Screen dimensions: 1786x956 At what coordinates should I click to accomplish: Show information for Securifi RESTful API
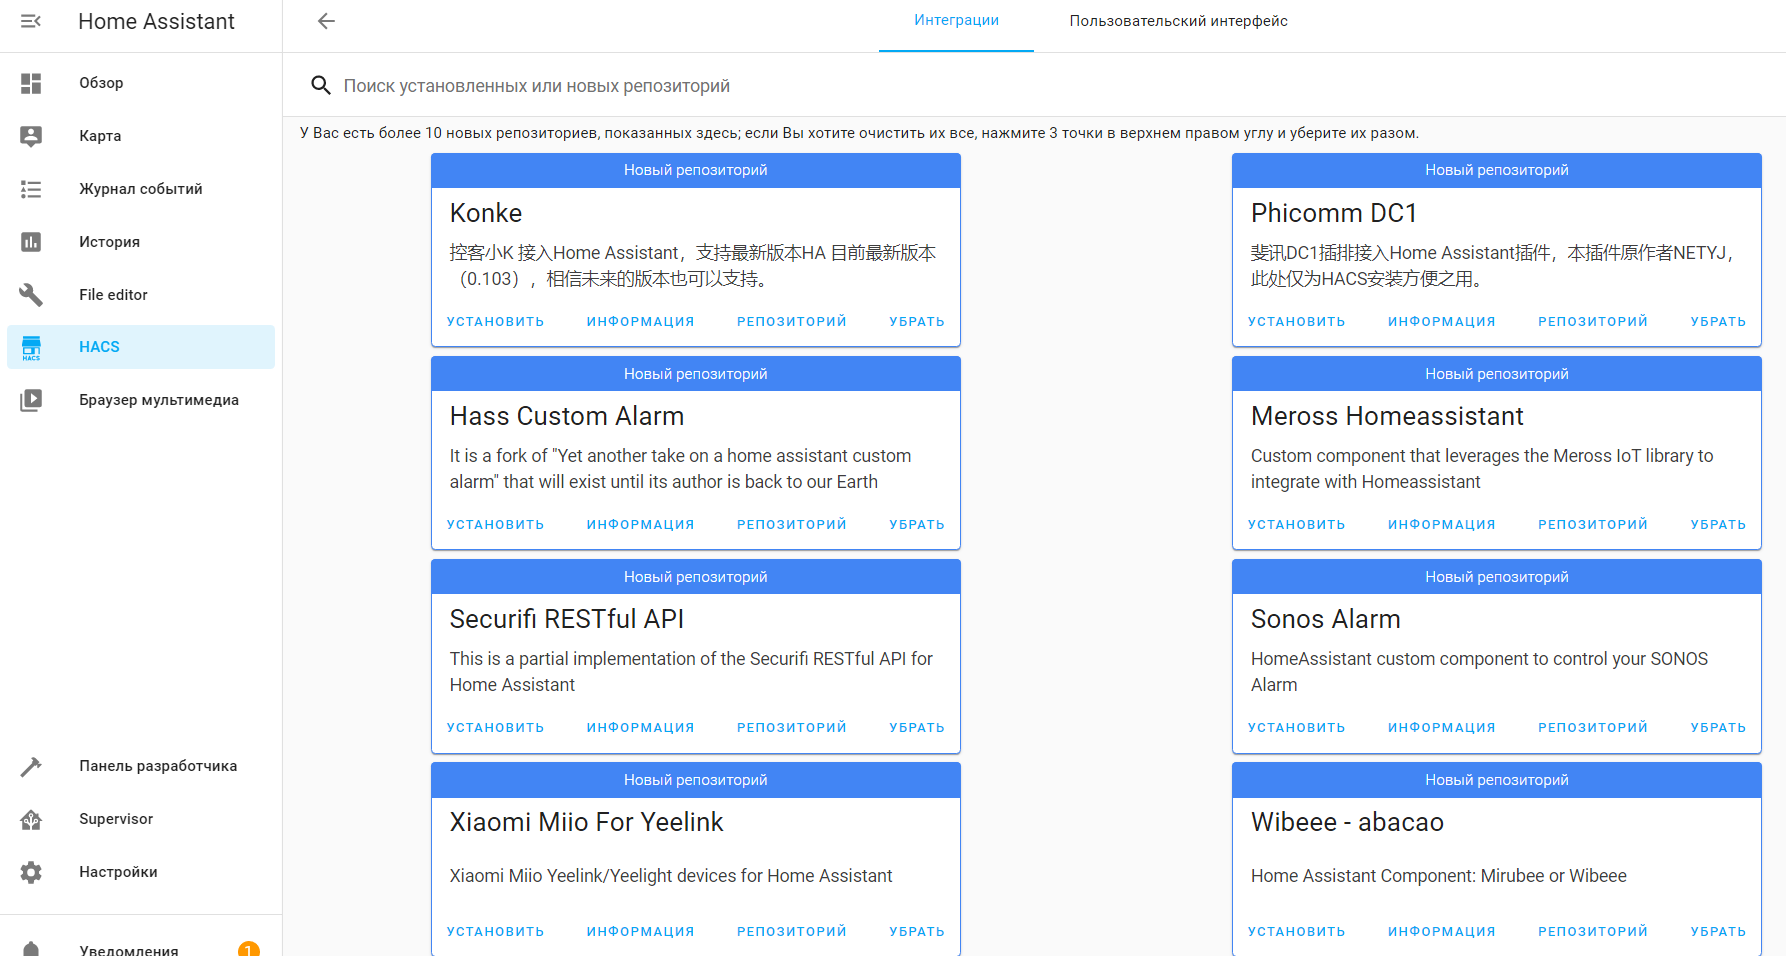(640, 728)
